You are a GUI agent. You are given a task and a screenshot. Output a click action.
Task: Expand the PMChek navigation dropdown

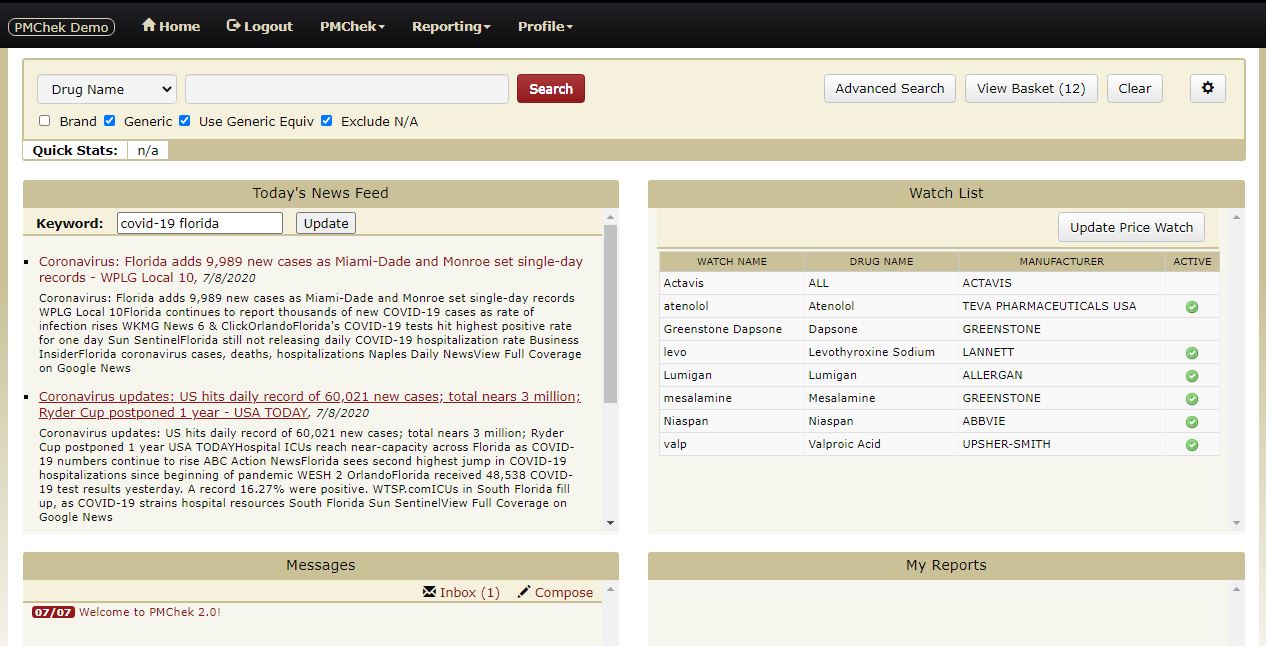coord(352,27)
